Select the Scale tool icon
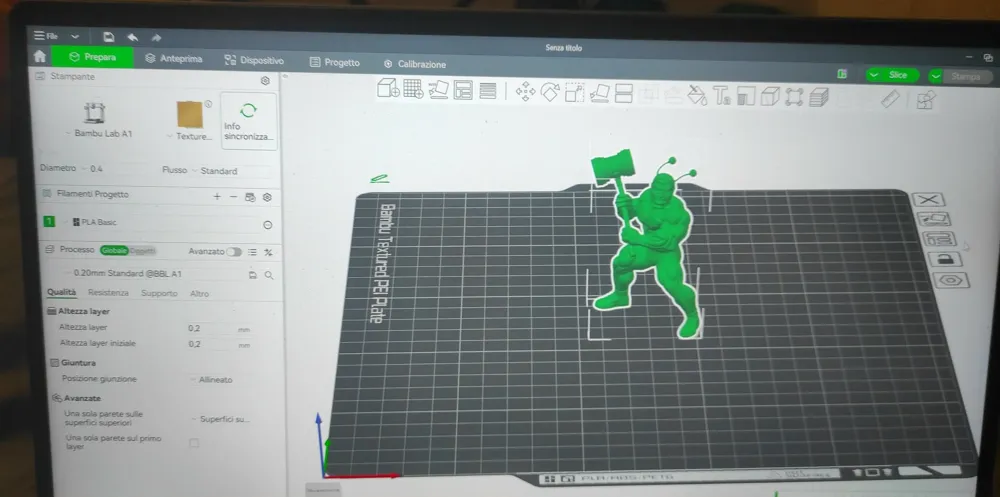The height and width of the screenshot is (497, 1000). (x=575, y=93)
